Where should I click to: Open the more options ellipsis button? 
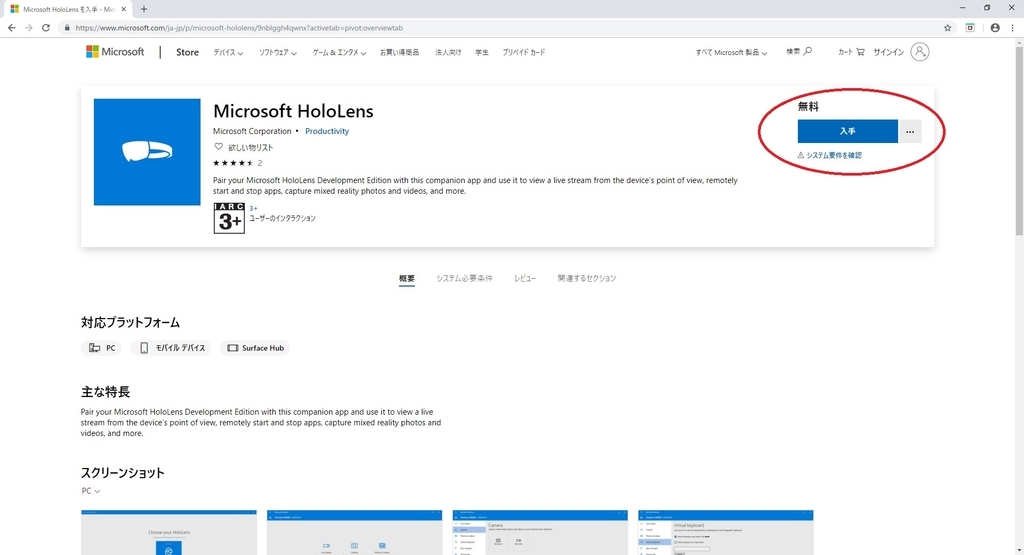(910, 131)
